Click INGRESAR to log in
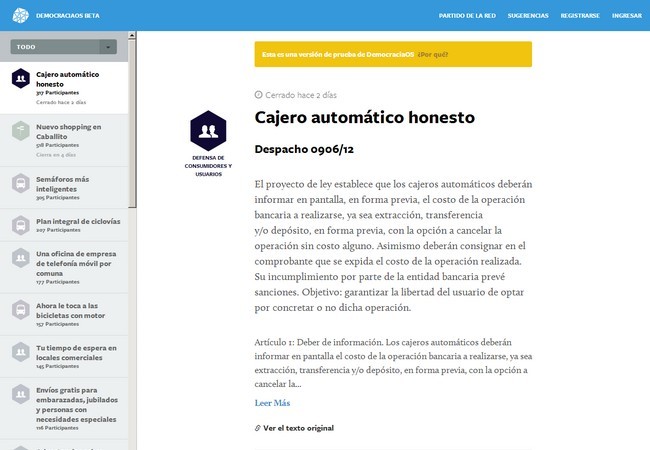The height and width of the screenshot is (450, 650). coord(627,16)
